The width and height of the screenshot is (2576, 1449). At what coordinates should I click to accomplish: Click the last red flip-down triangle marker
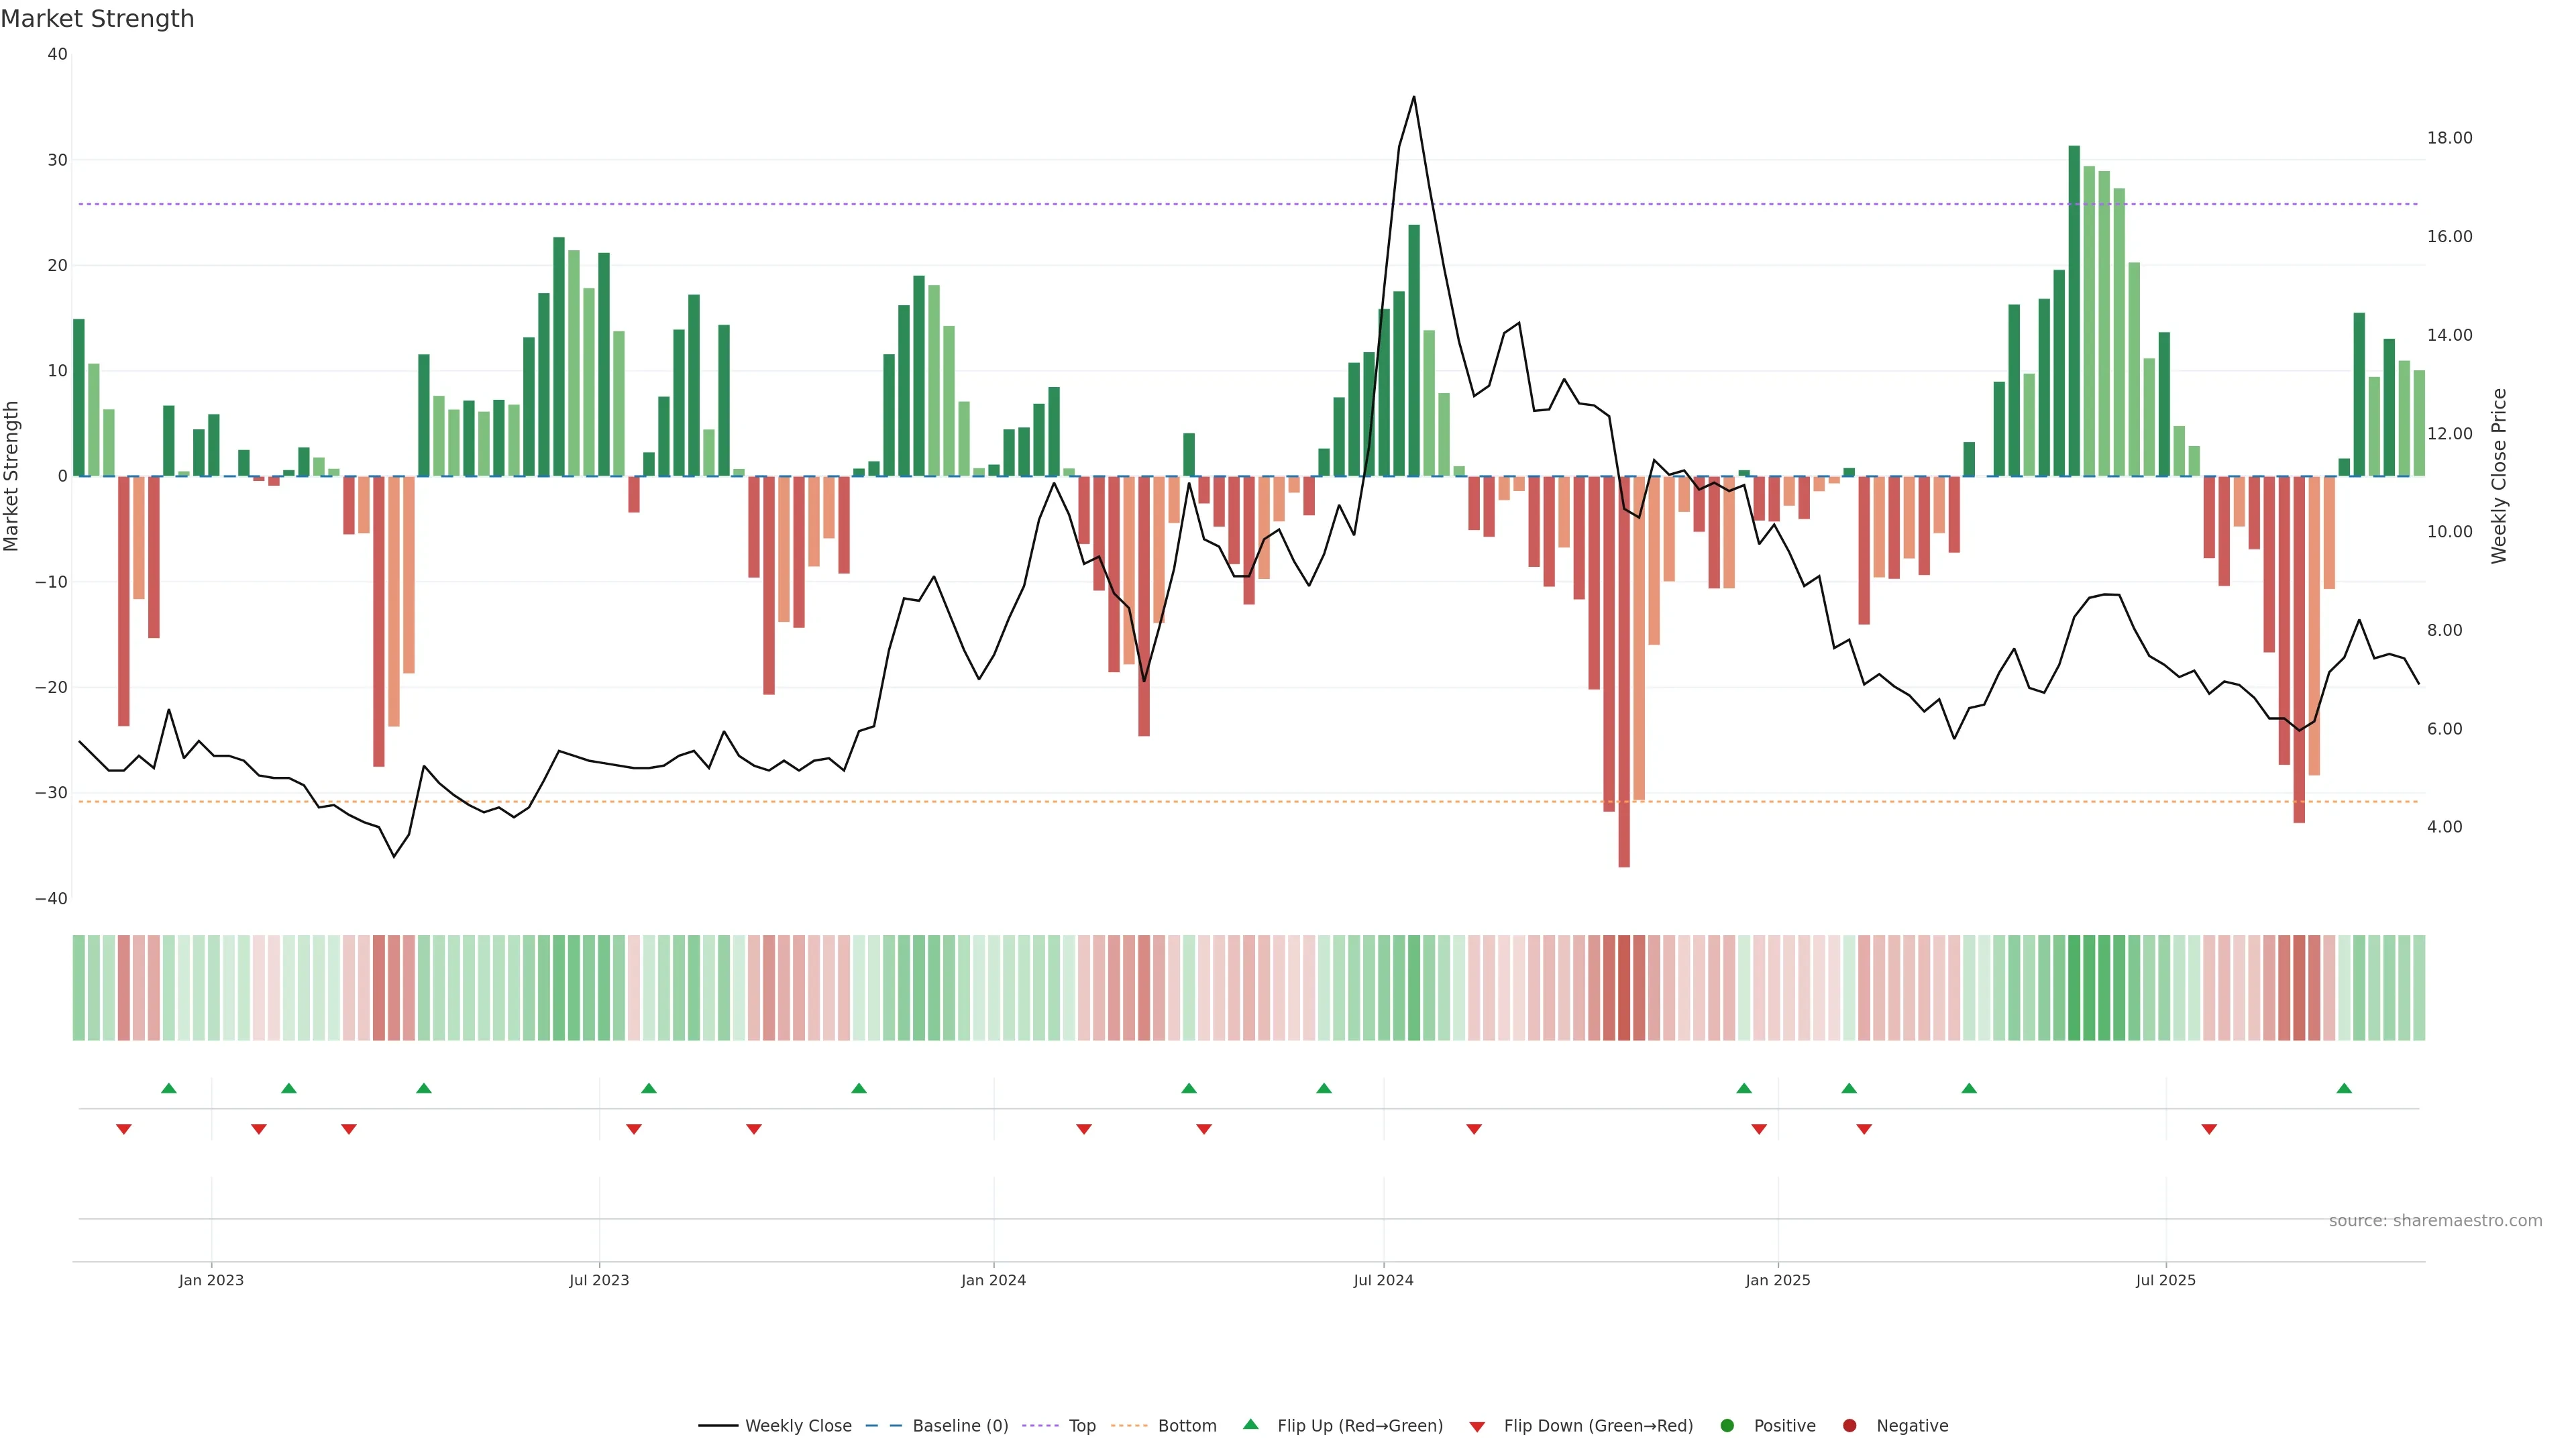point(2209,1129)
